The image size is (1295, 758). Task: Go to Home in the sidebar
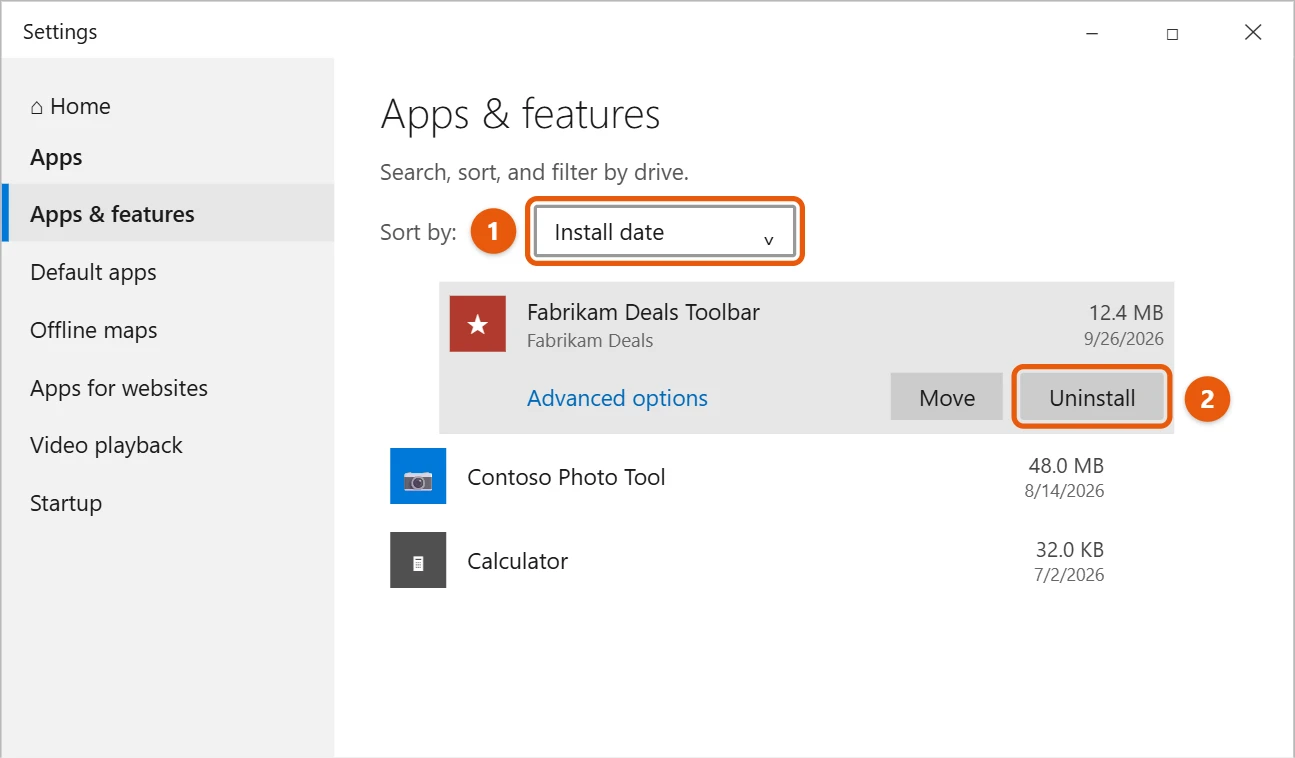click(x=70, y=106)
